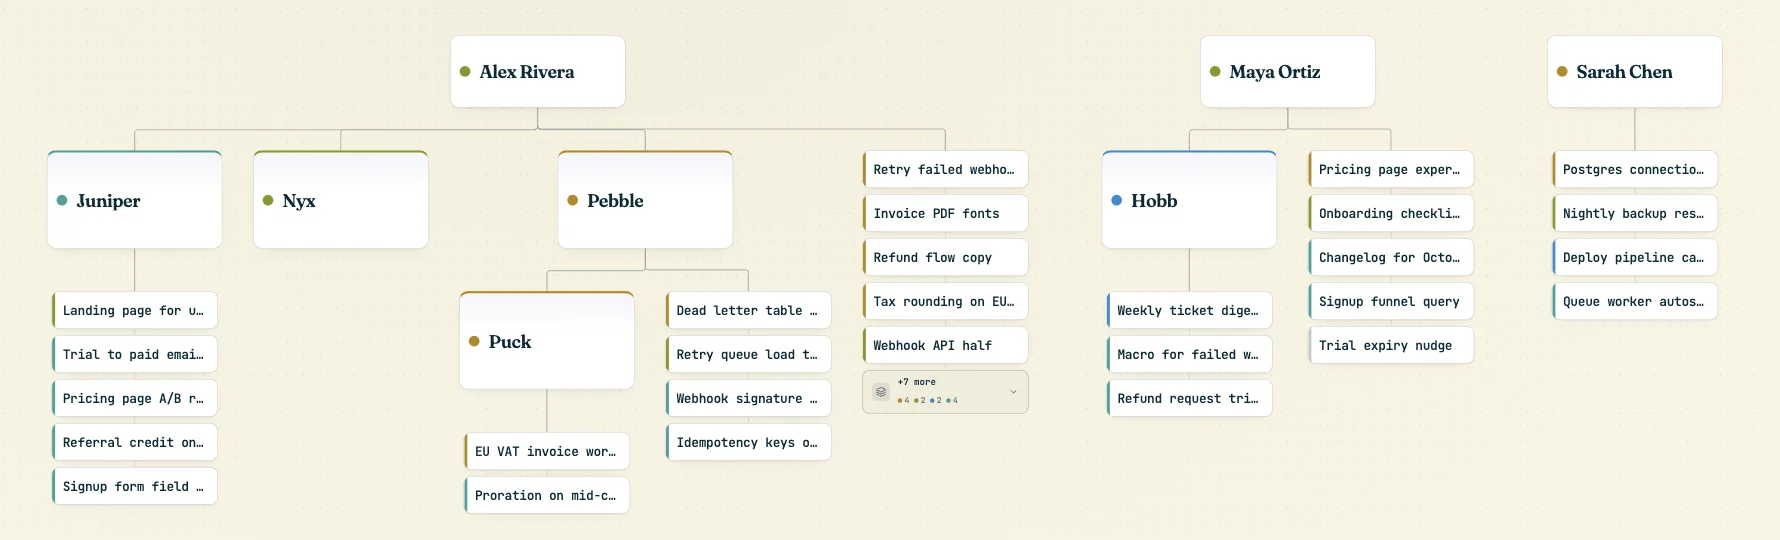The height and width of the screenshot is (540, 1780).
Task: Open the 'Trial to paid emai…' task
Action: [135, 354]
